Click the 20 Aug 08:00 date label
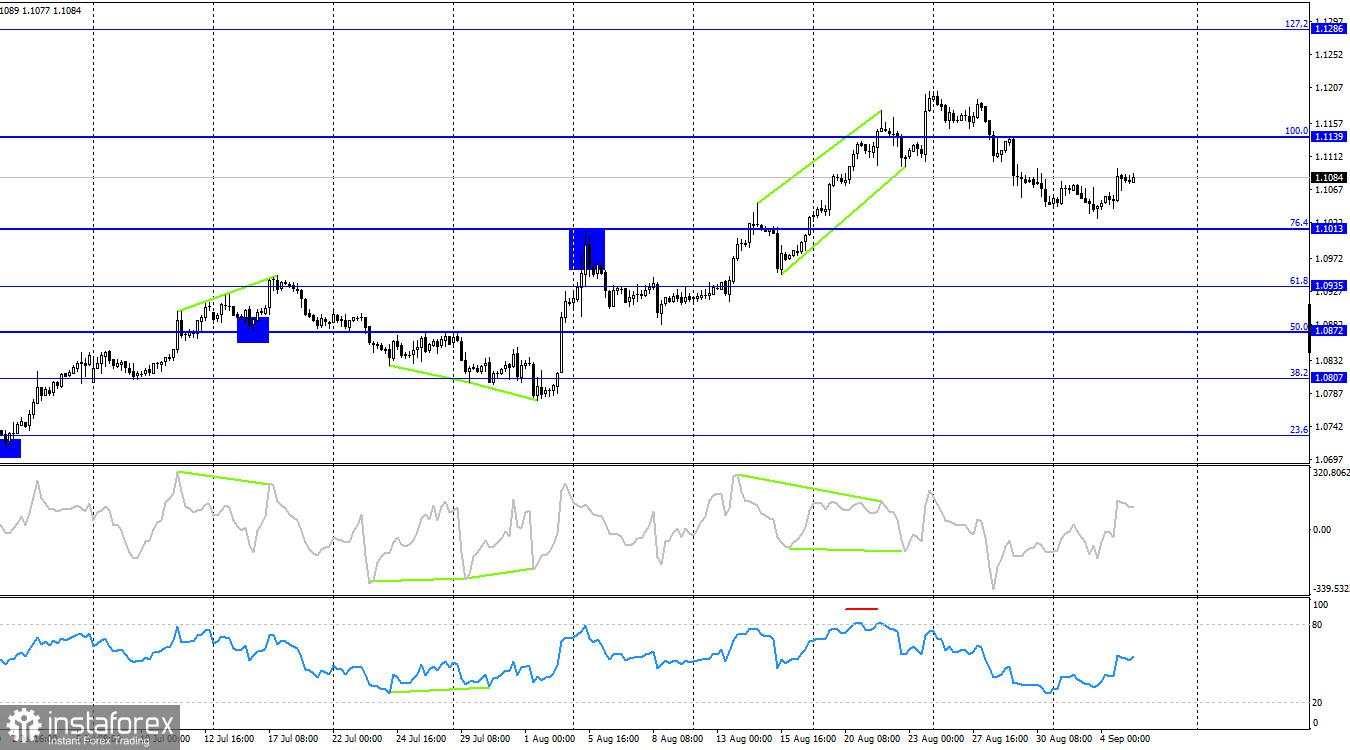This screenshot has width=1350, height=750. coord(870,740)
